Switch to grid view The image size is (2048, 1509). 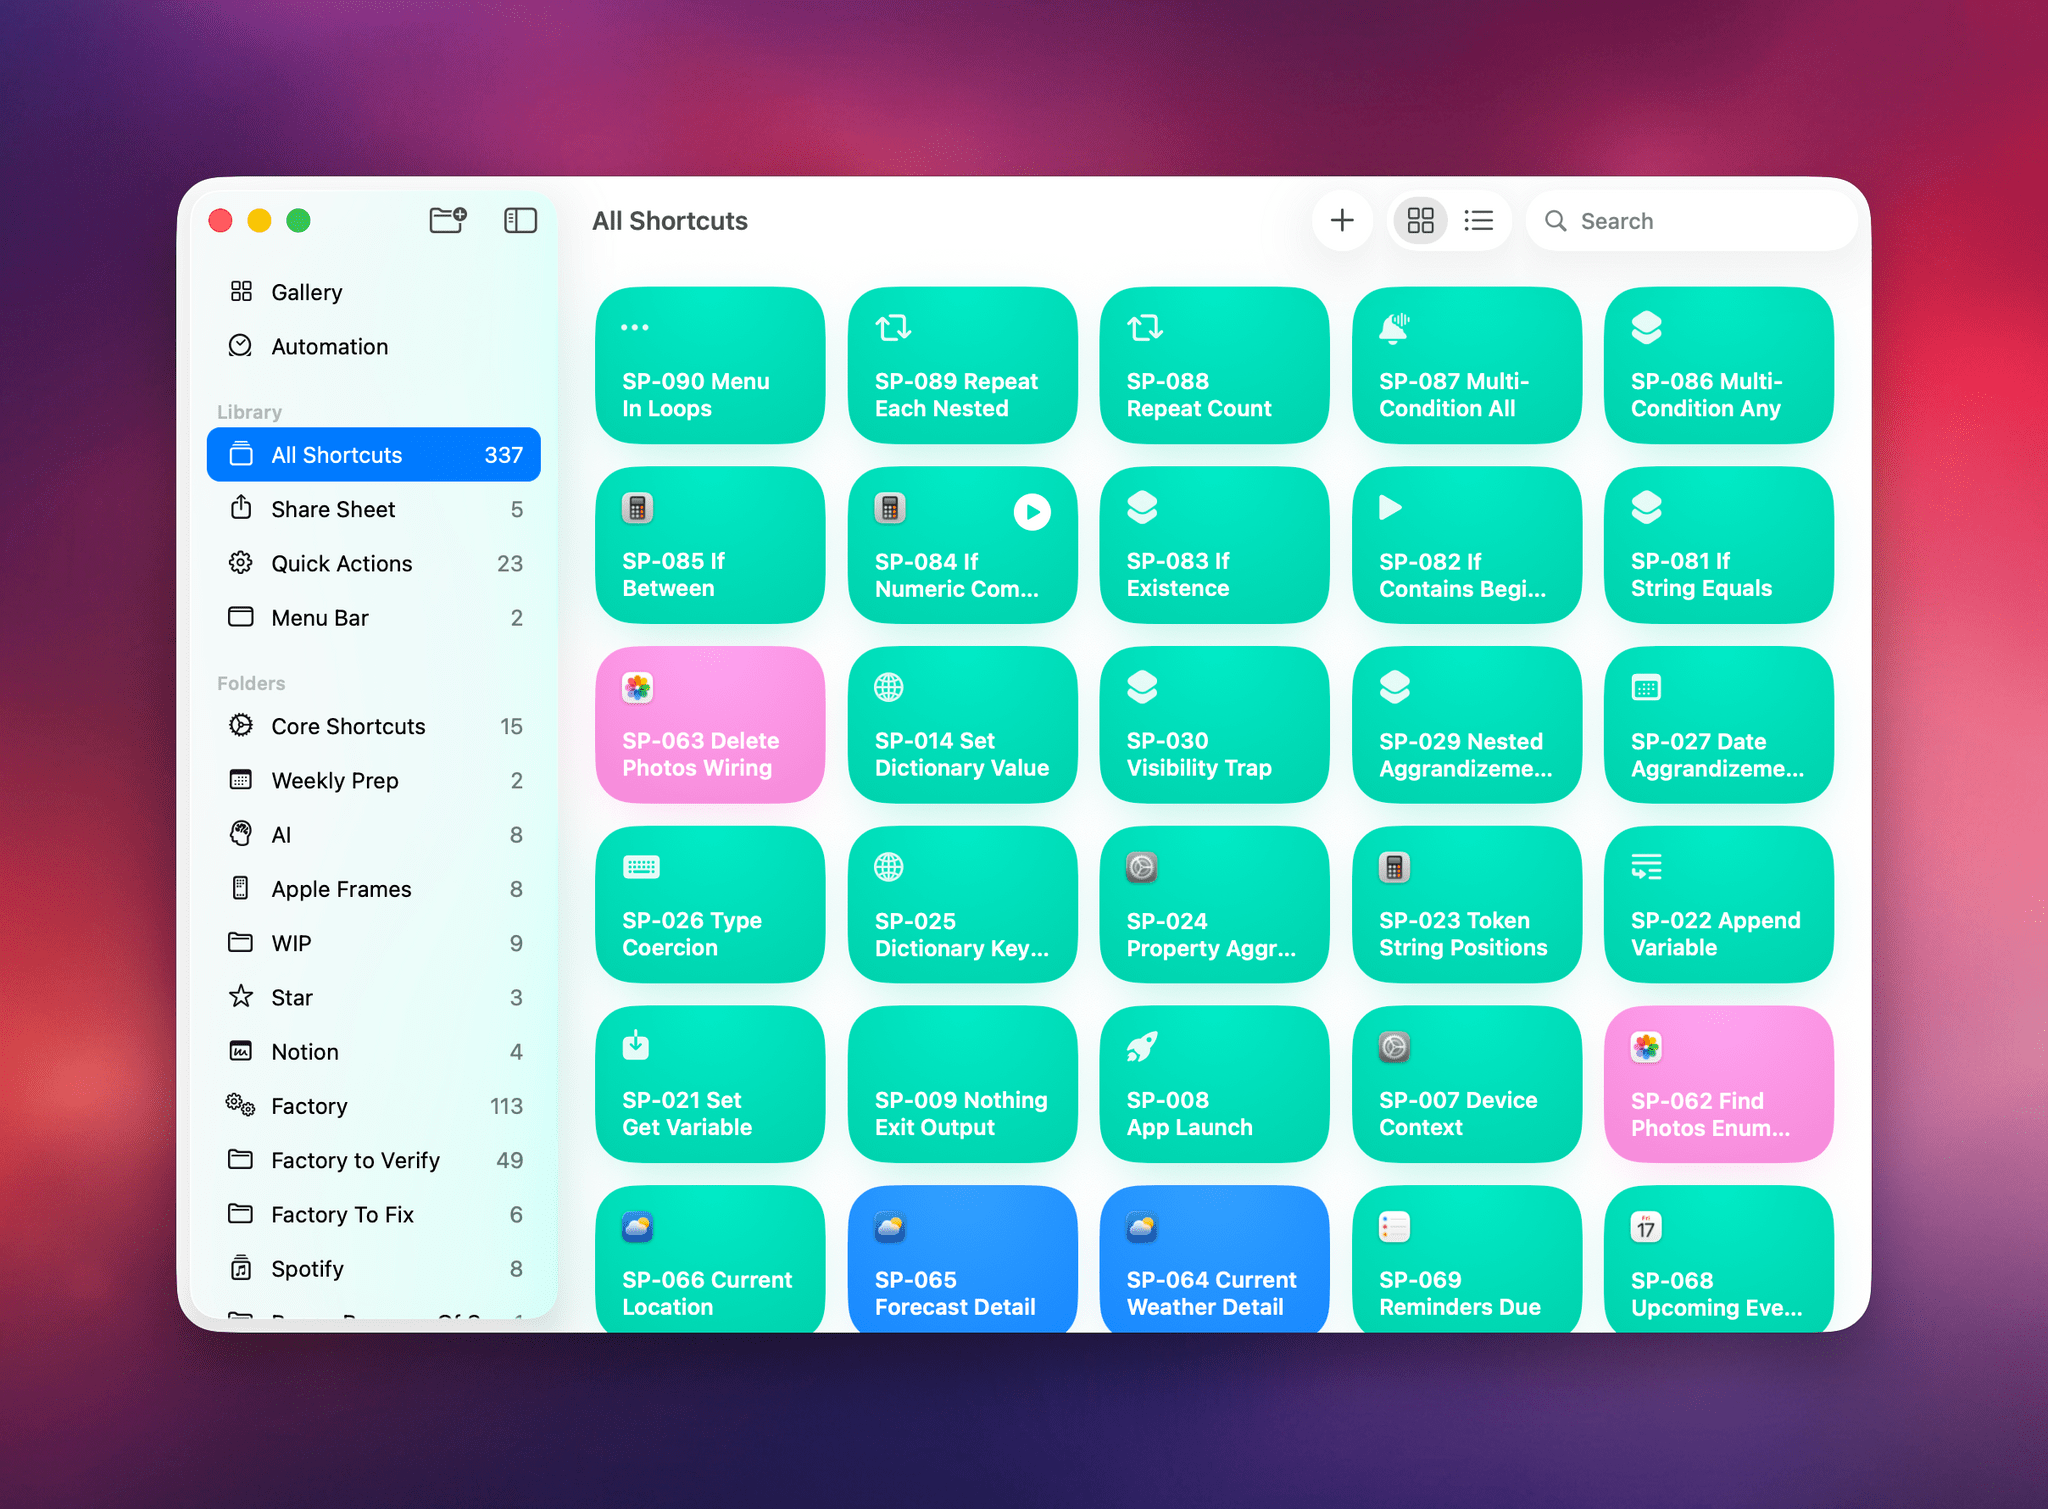[x=1419, y=220]
